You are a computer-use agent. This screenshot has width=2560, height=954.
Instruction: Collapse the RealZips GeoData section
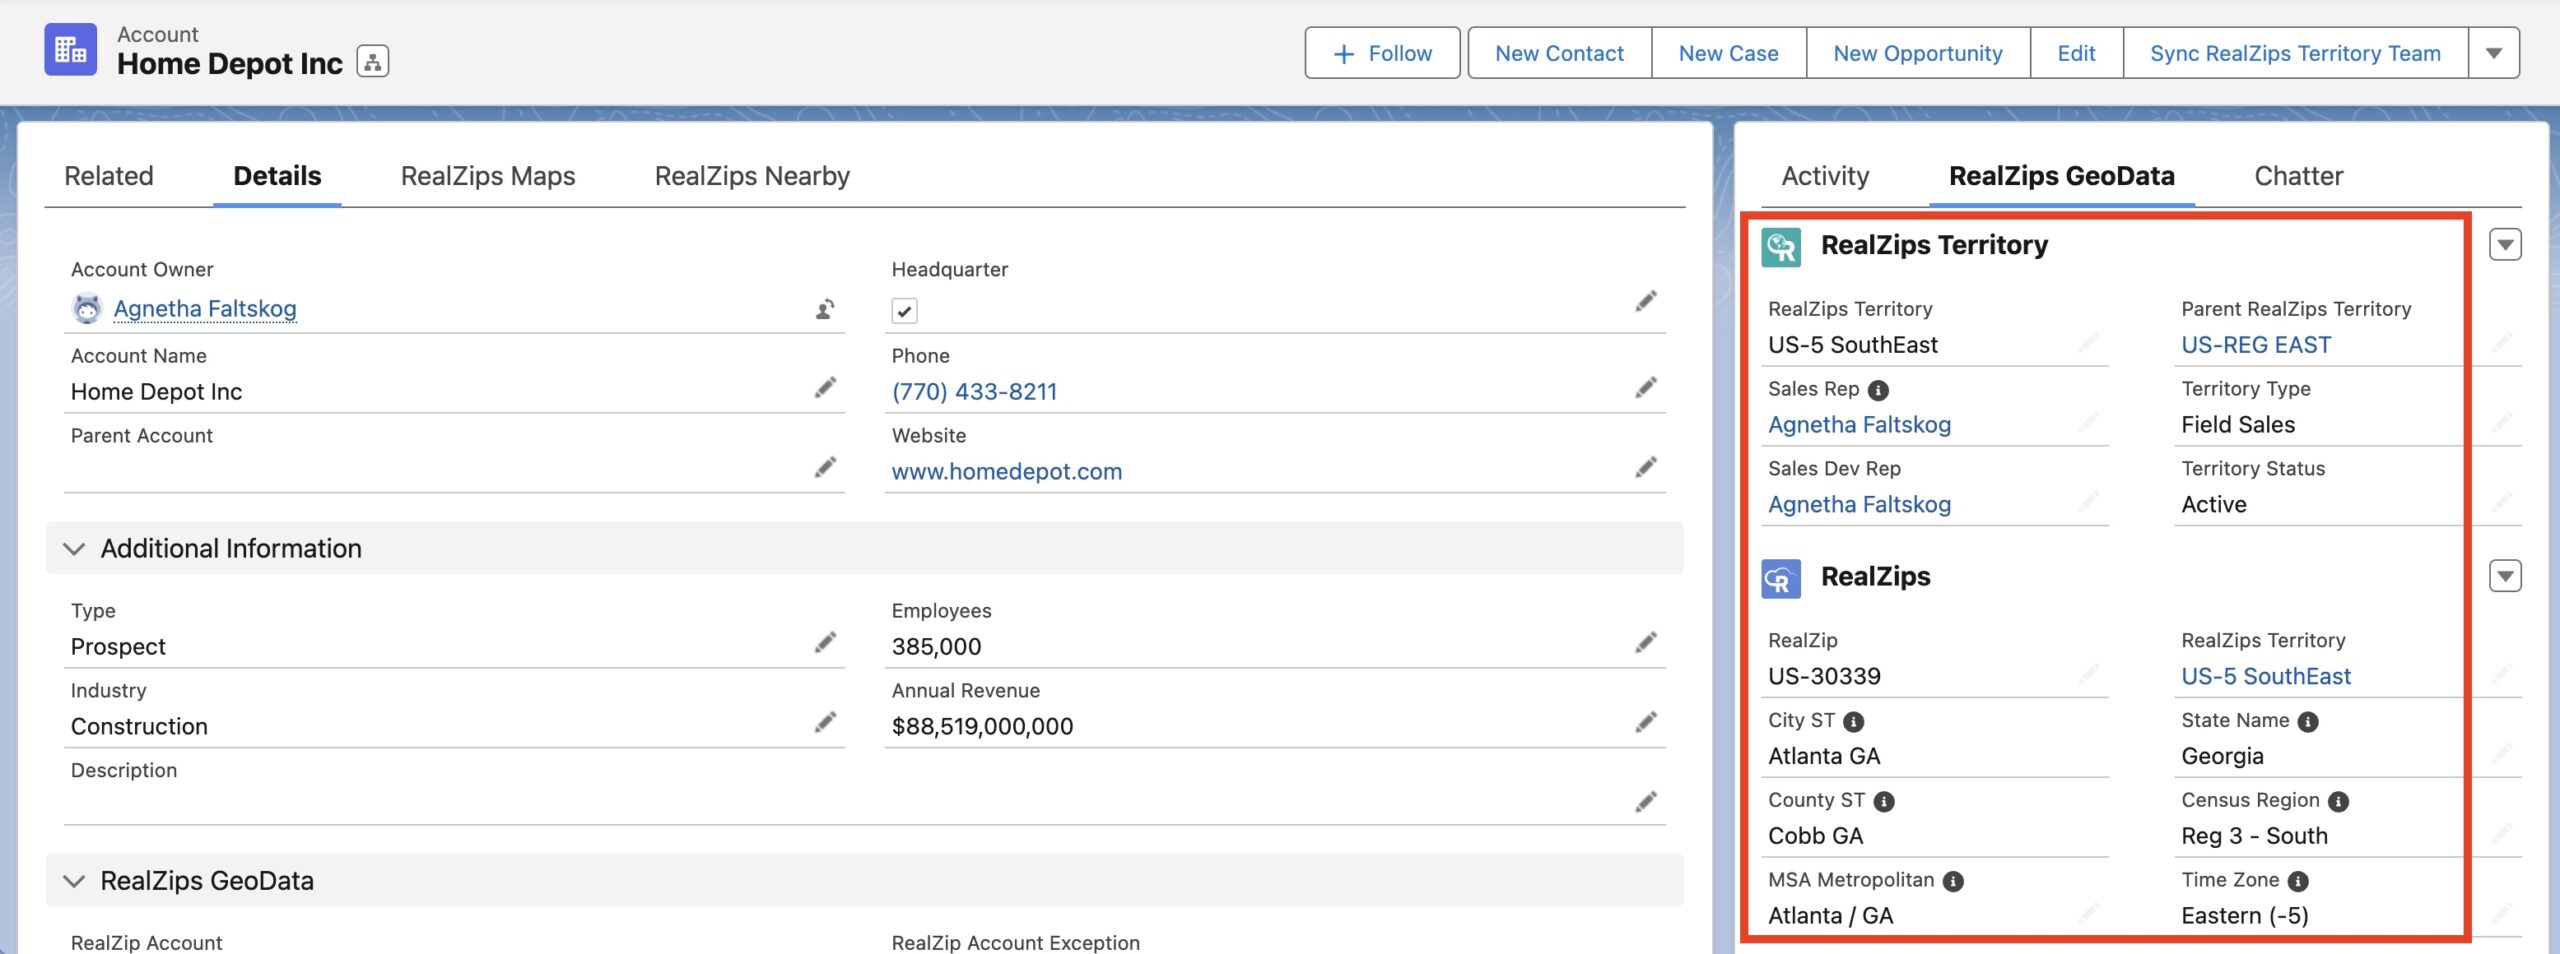[74, 881]
